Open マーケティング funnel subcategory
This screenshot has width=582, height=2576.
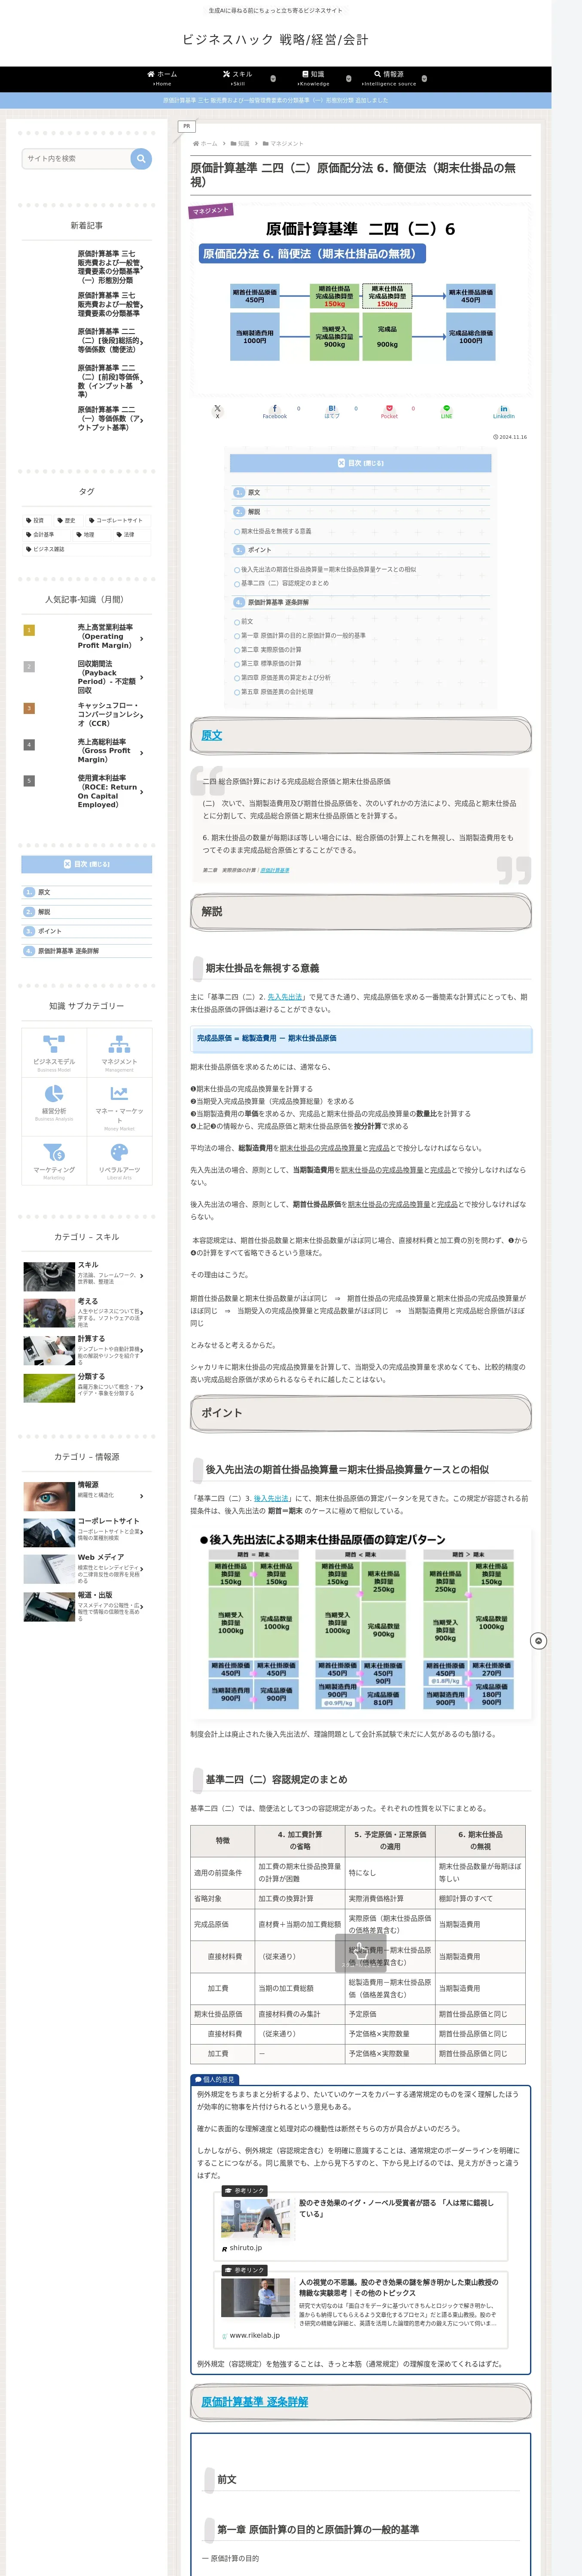pyautogui.click(x=54, y=1161)
